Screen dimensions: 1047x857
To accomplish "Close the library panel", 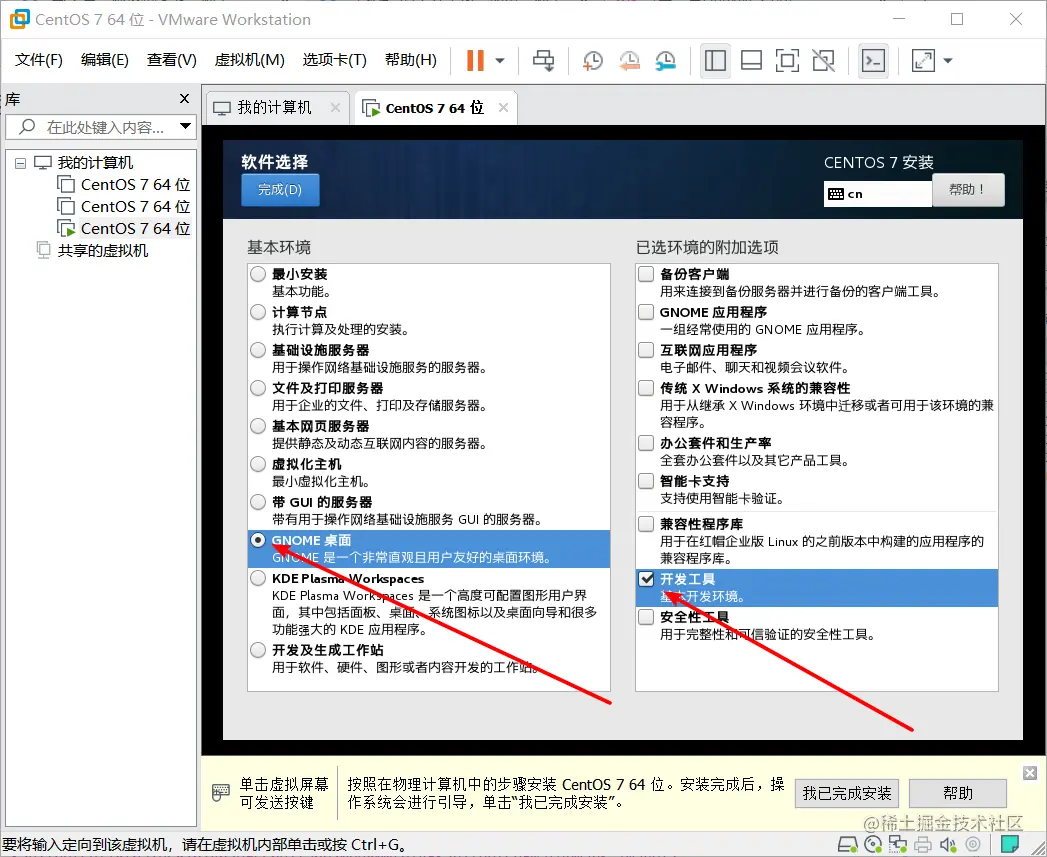I will pyautogui.click(x=185, y=99).
